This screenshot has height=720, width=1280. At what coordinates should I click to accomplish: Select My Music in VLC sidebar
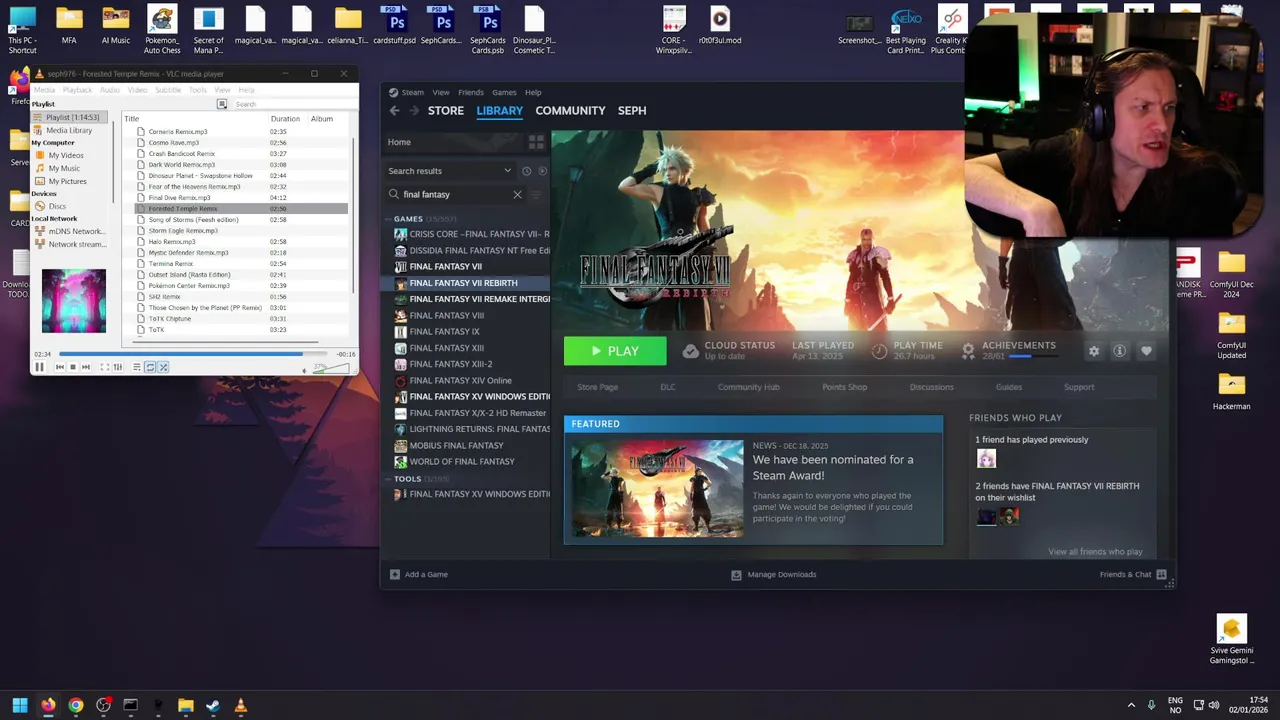click(x=64, y=168)
